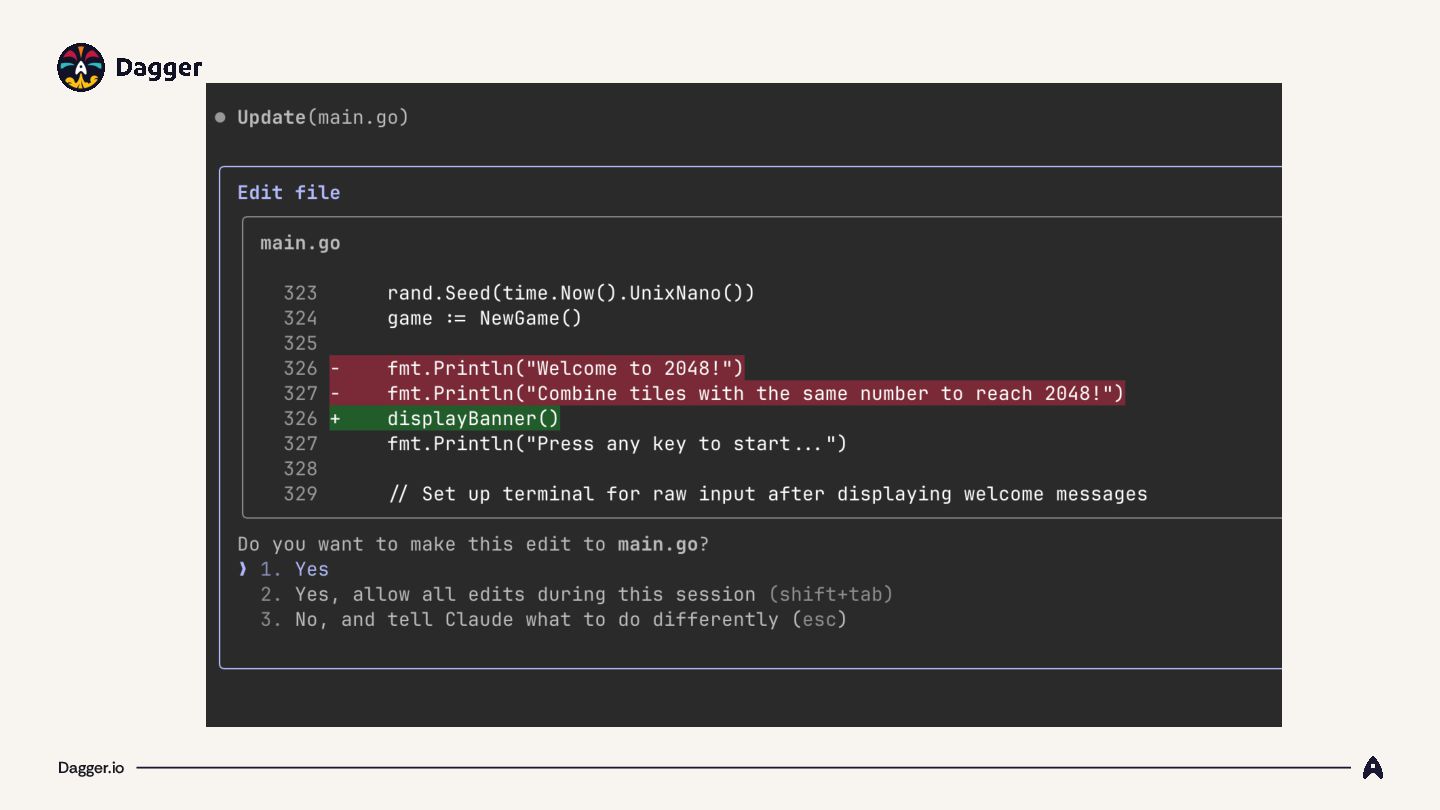Click the green added line displayBanner()

tap(473, 419)
